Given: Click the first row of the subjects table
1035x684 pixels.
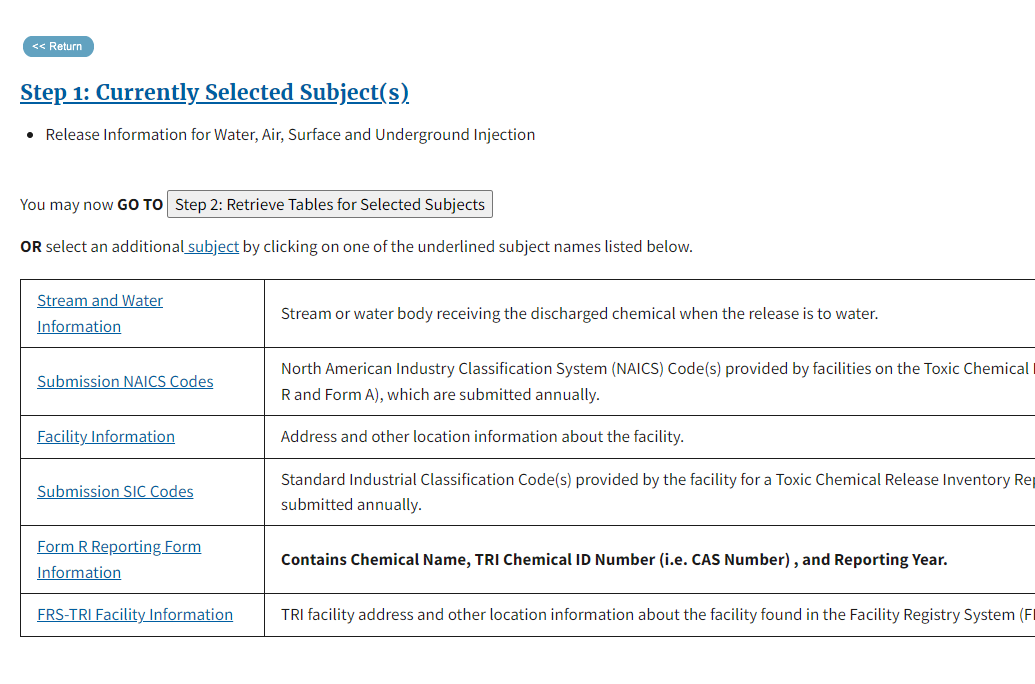Looking at the screenshot, I should click(x=400, y=313).
